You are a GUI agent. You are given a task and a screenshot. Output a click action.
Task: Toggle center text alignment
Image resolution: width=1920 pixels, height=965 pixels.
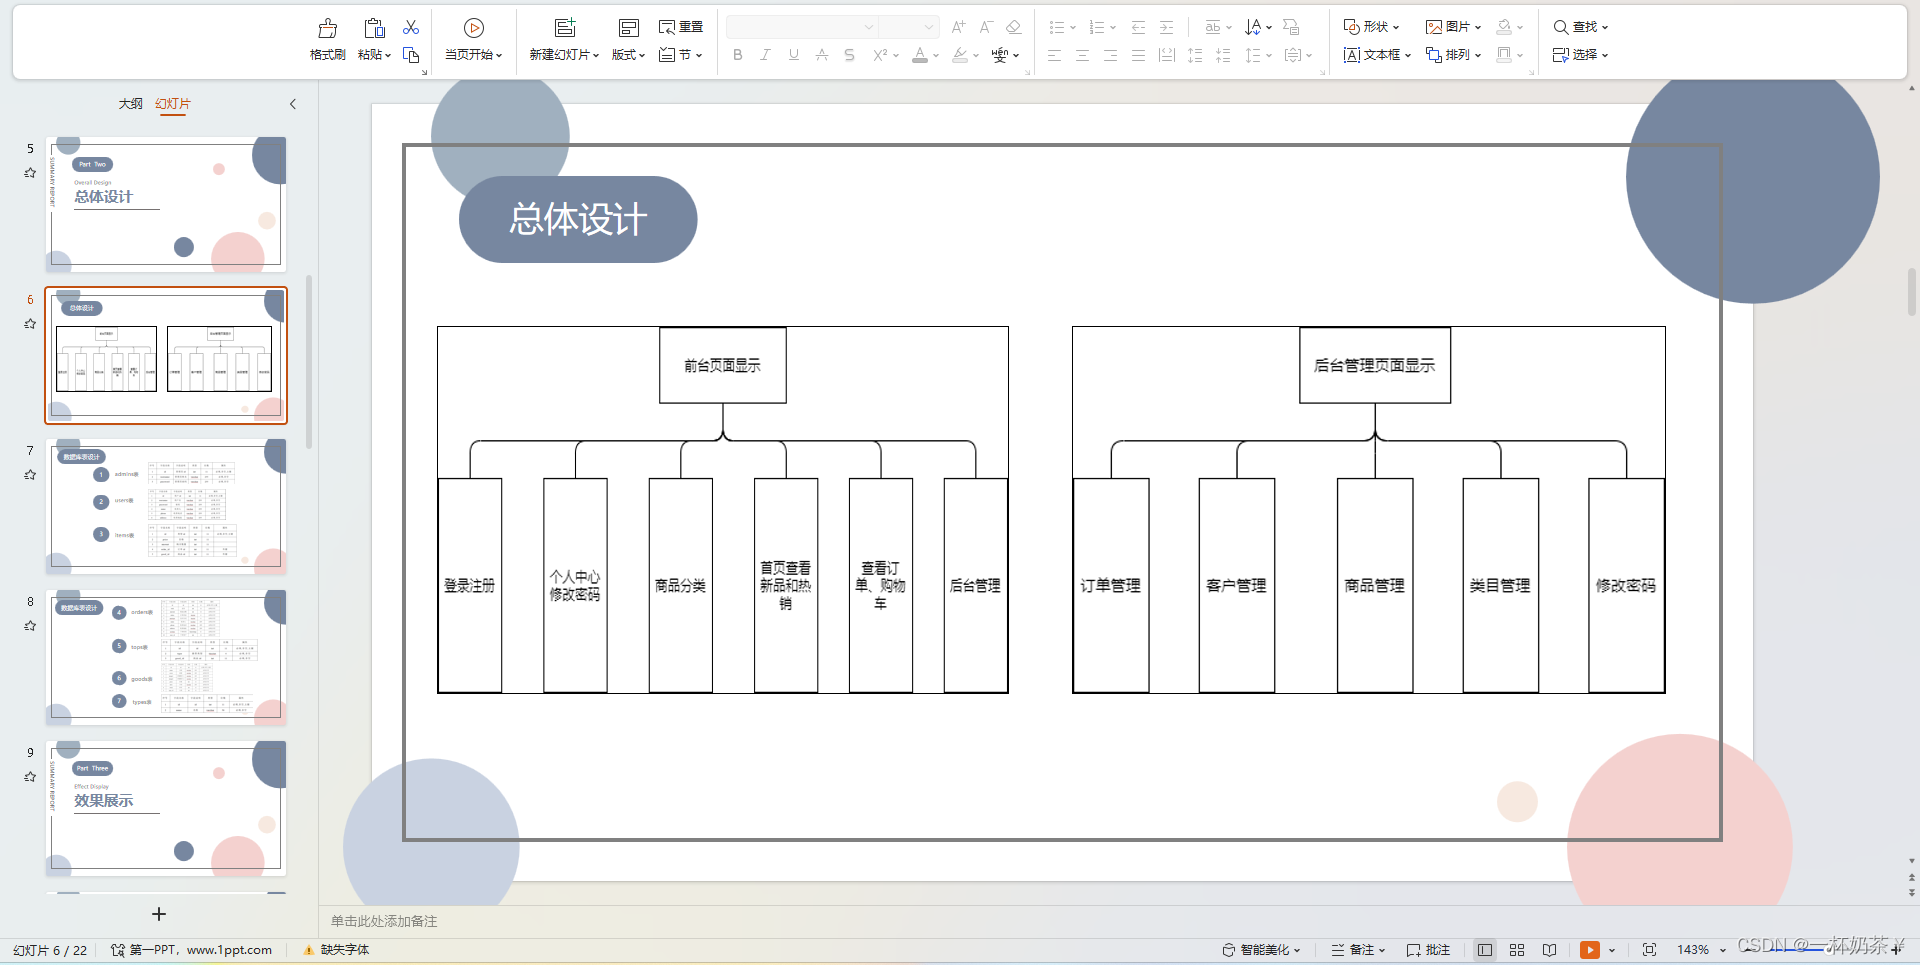point(1082,55)
